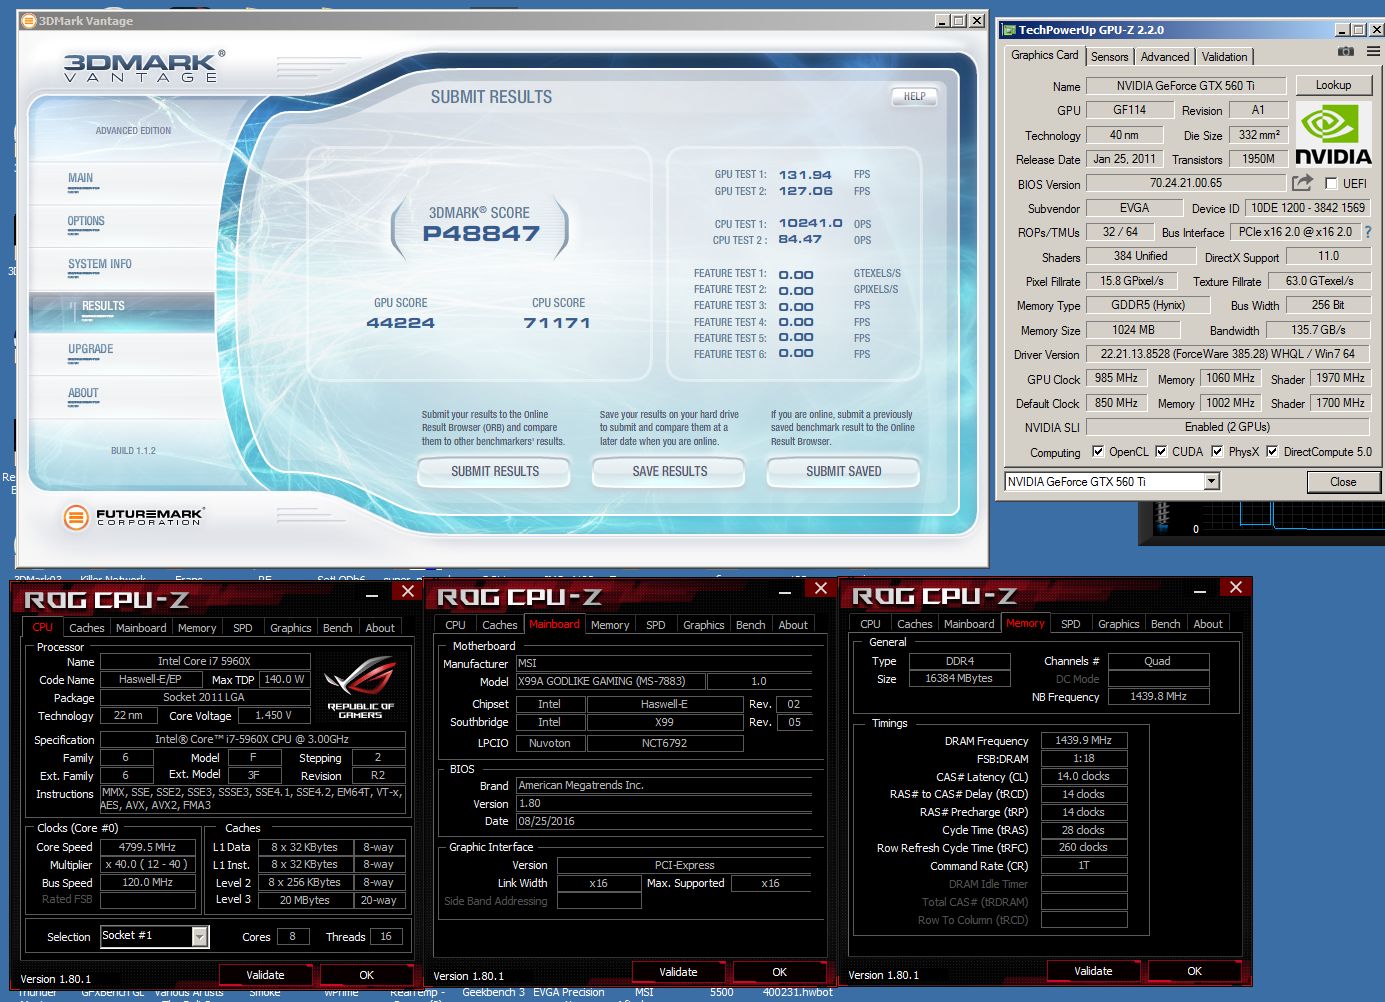1385x1002 pixels.
Task: Click the Driver Version field in GPU-Z
Action: [1227, 354]
